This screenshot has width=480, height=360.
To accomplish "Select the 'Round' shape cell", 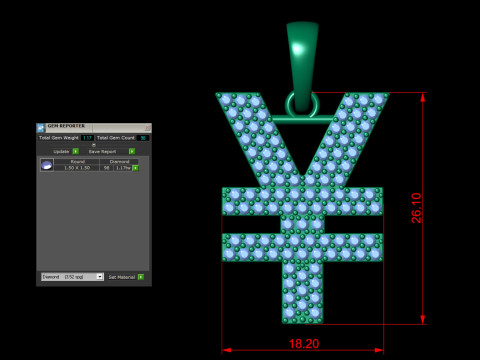I will click(x=77, y=162).
